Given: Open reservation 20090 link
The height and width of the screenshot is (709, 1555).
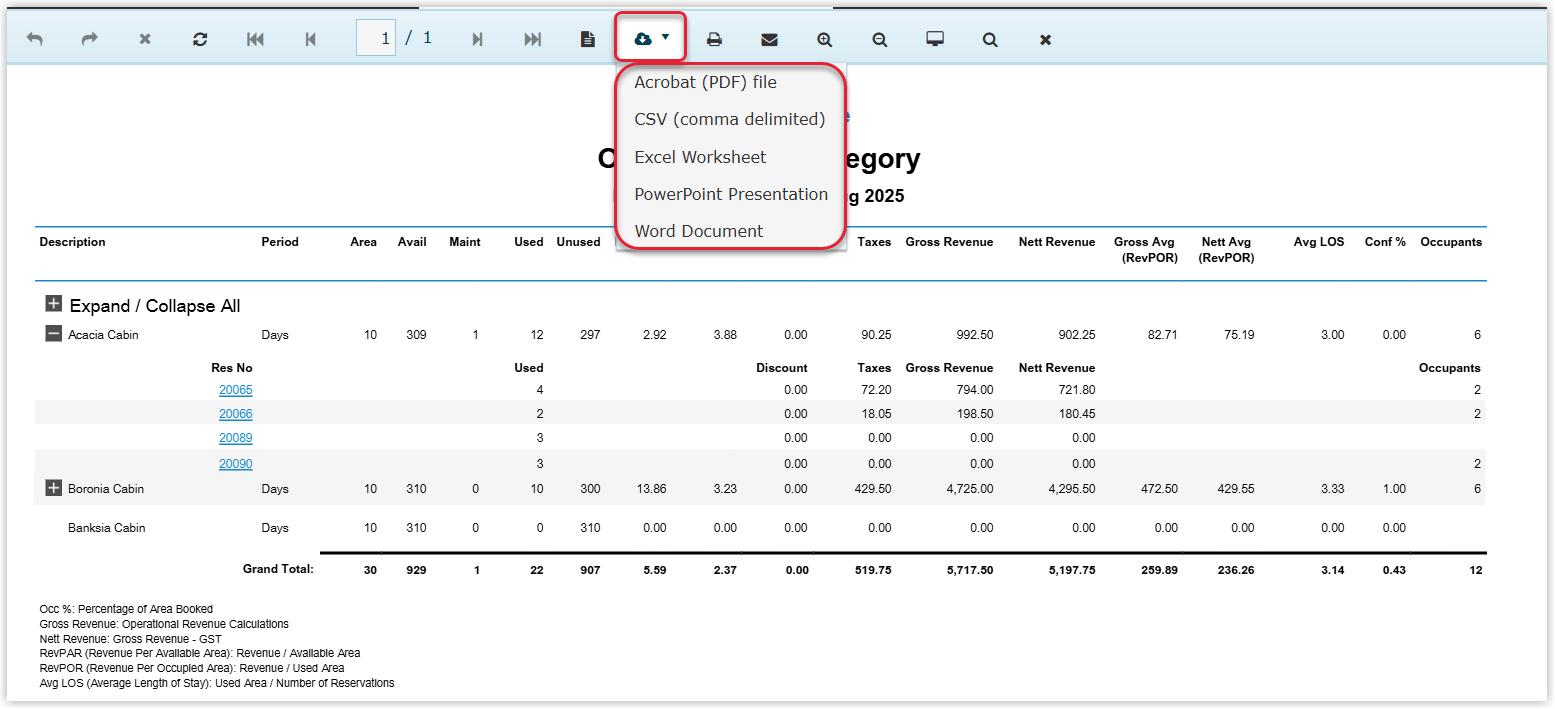Looking at the screenshot, I should click(x=236, y=464).
